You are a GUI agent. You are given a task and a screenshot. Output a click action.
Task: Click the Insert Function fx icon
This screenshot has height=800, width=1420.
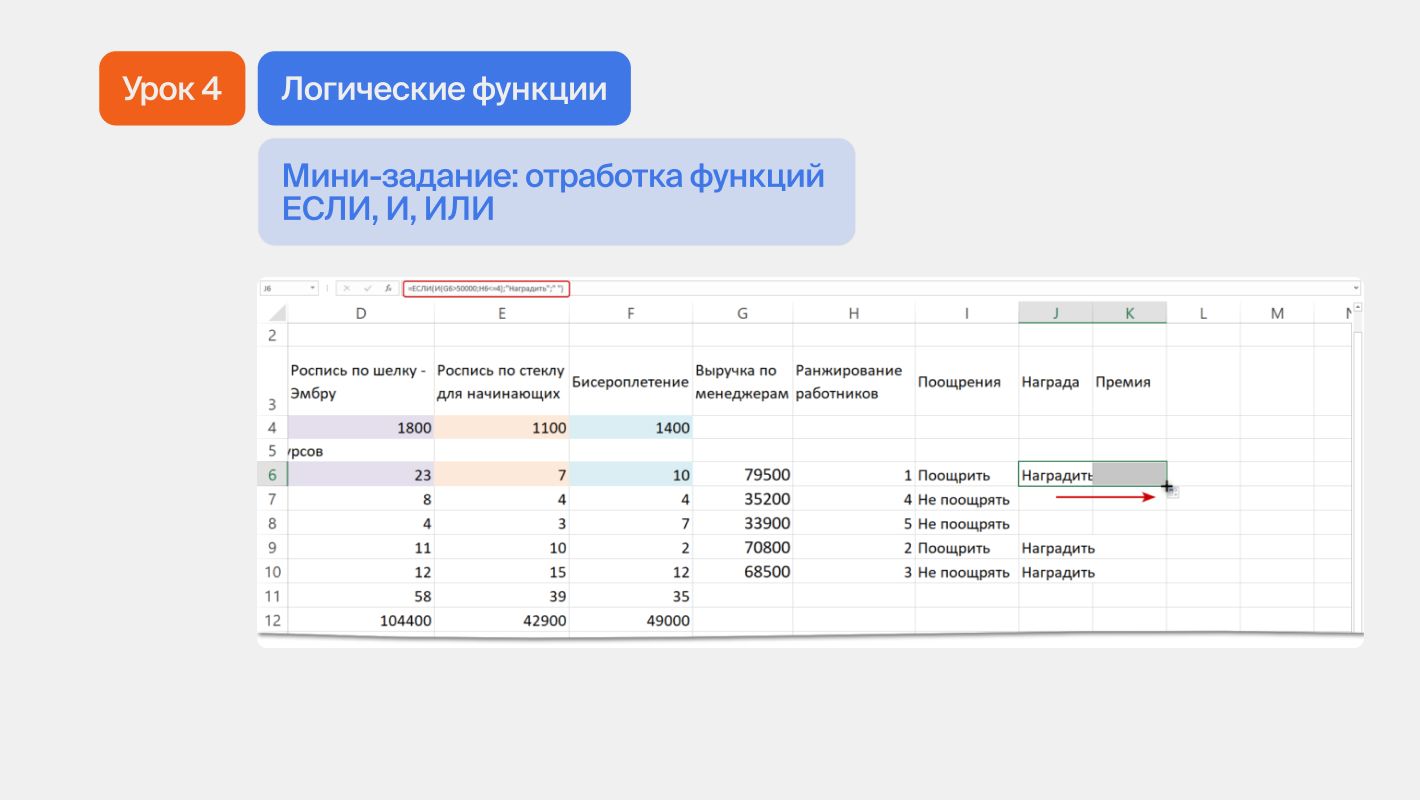tap(388, 288)
